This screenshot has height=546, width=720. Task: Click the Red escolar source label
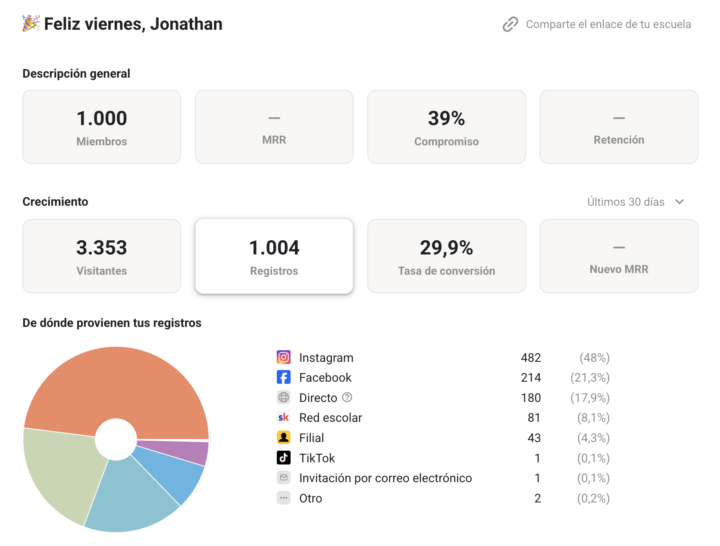pos(331,418)
